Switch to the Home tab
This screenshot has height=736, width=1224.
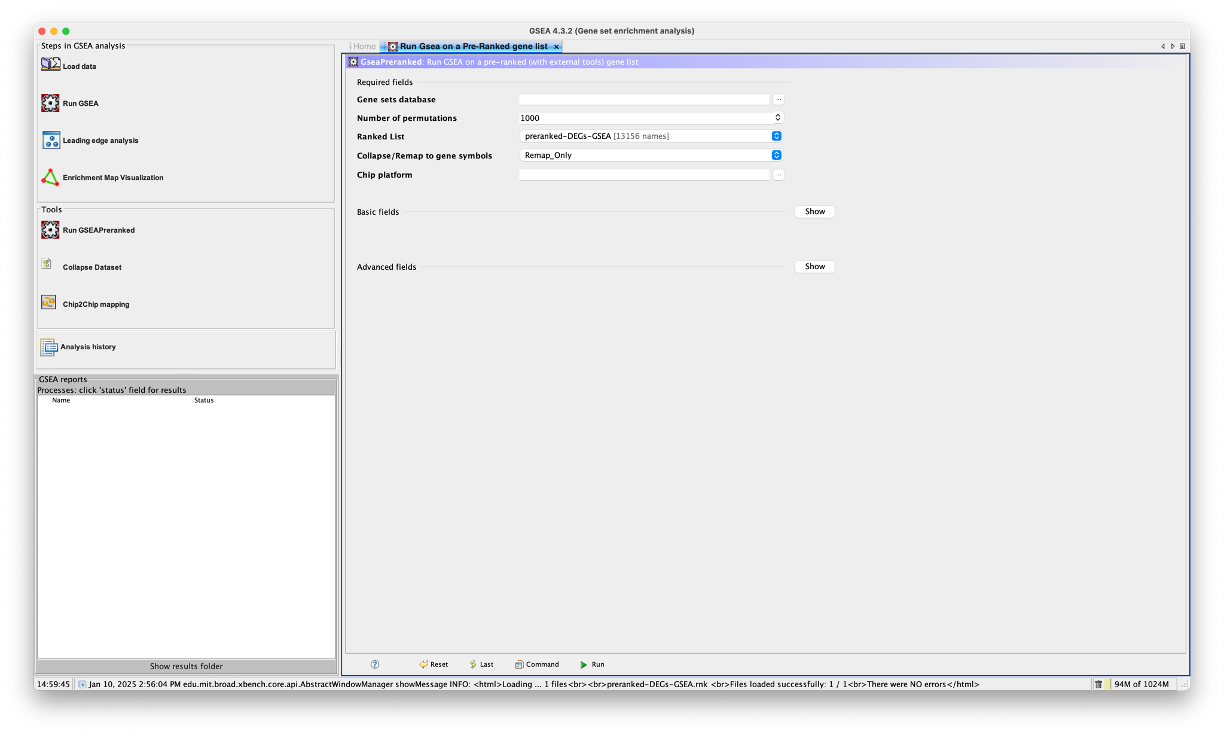[x=365, y=46]
